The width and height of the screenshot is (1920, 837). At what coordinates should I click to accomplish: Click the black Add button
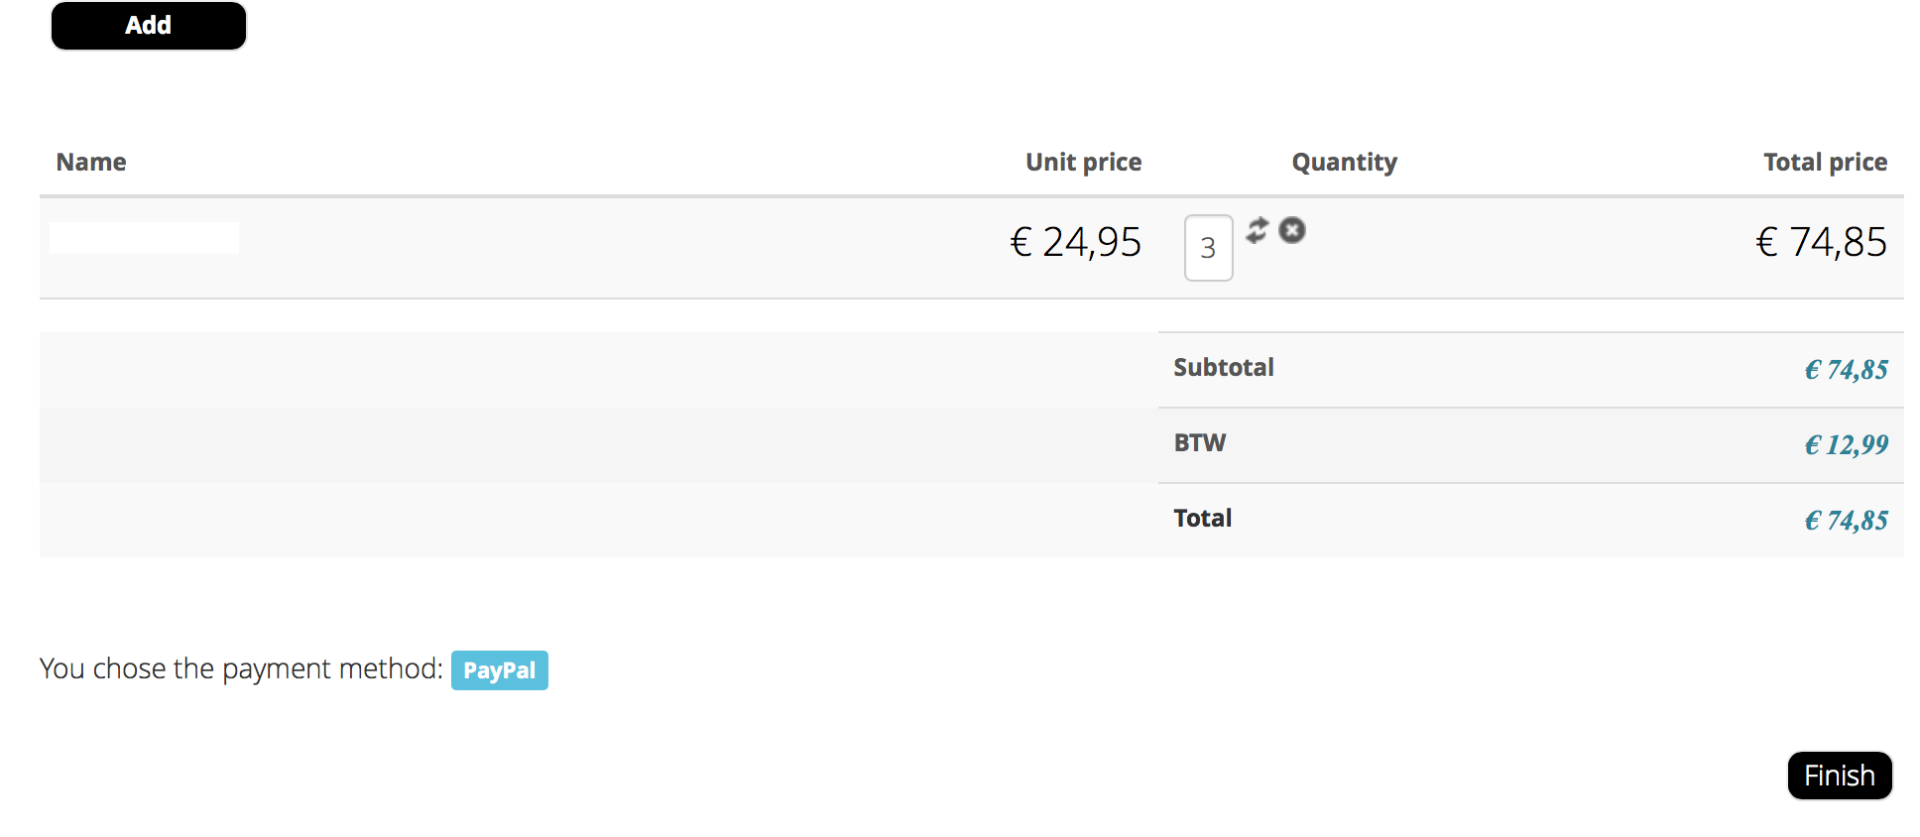[148, 26]
